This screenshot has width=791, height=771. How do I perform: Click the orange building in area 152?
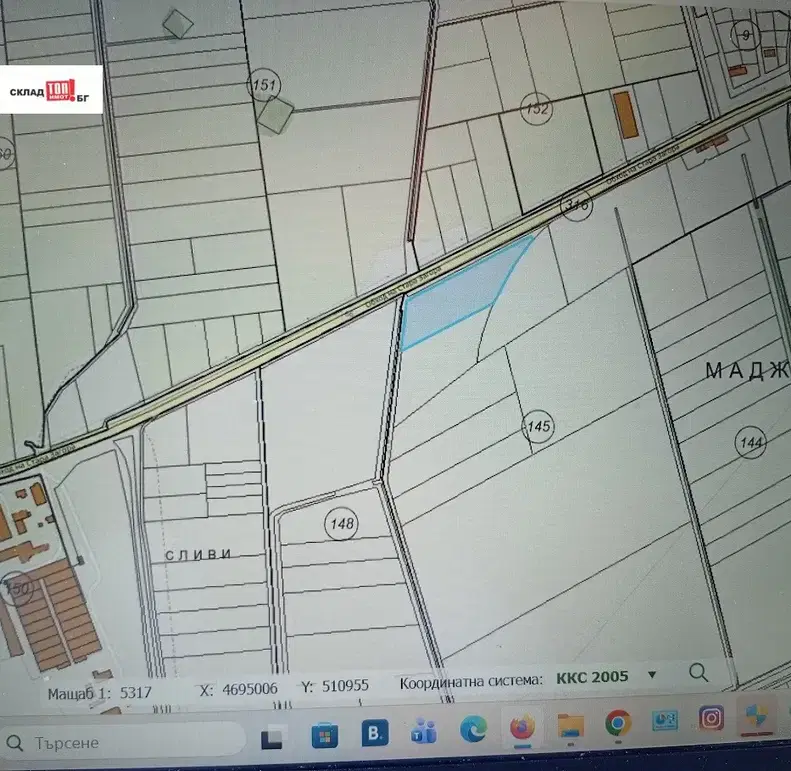pyautogui.click(x=625, y=115)
